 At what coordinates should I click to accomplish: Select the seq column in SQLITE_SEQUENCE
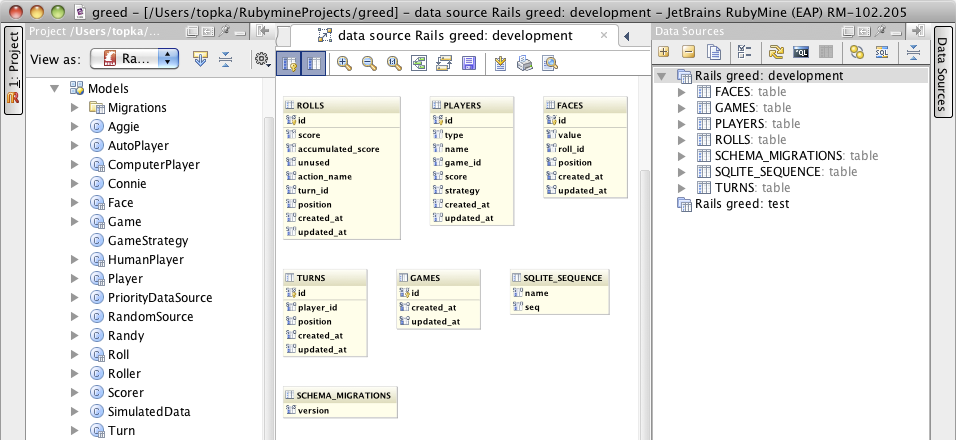(x=532, y=307)
